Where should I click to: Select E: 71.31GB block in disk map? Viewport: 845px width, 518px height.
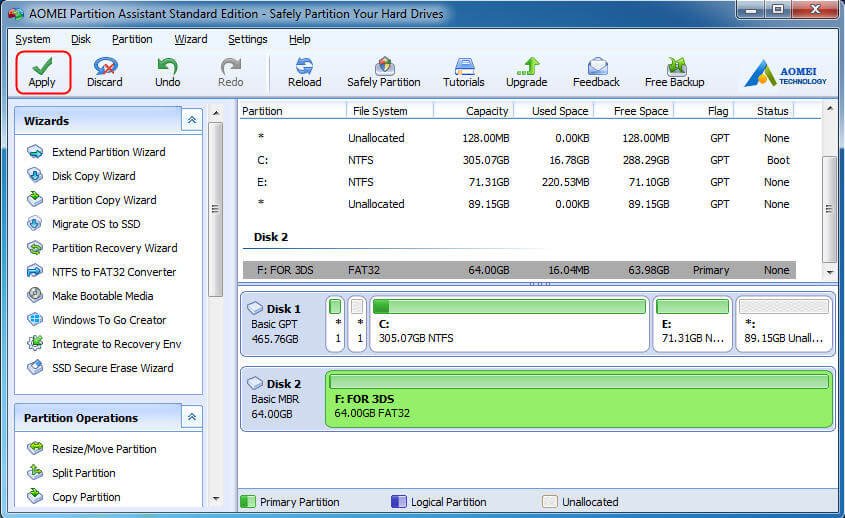[x=692, y=324]
